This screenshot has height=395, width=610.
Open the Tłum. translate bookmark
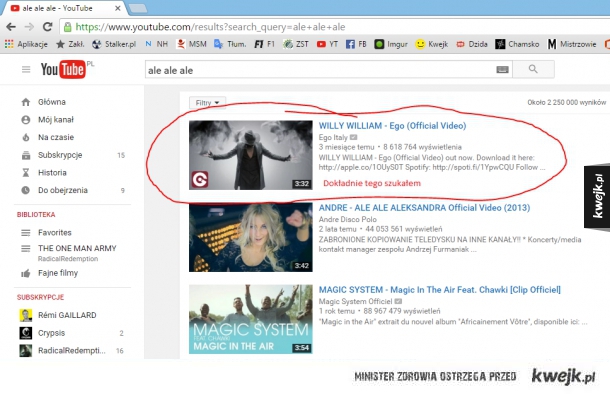(230, 44)
